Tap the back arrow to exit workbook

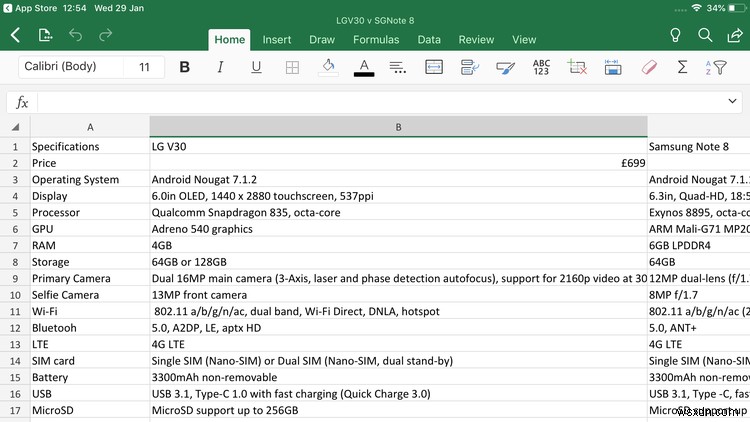point(15,35)
